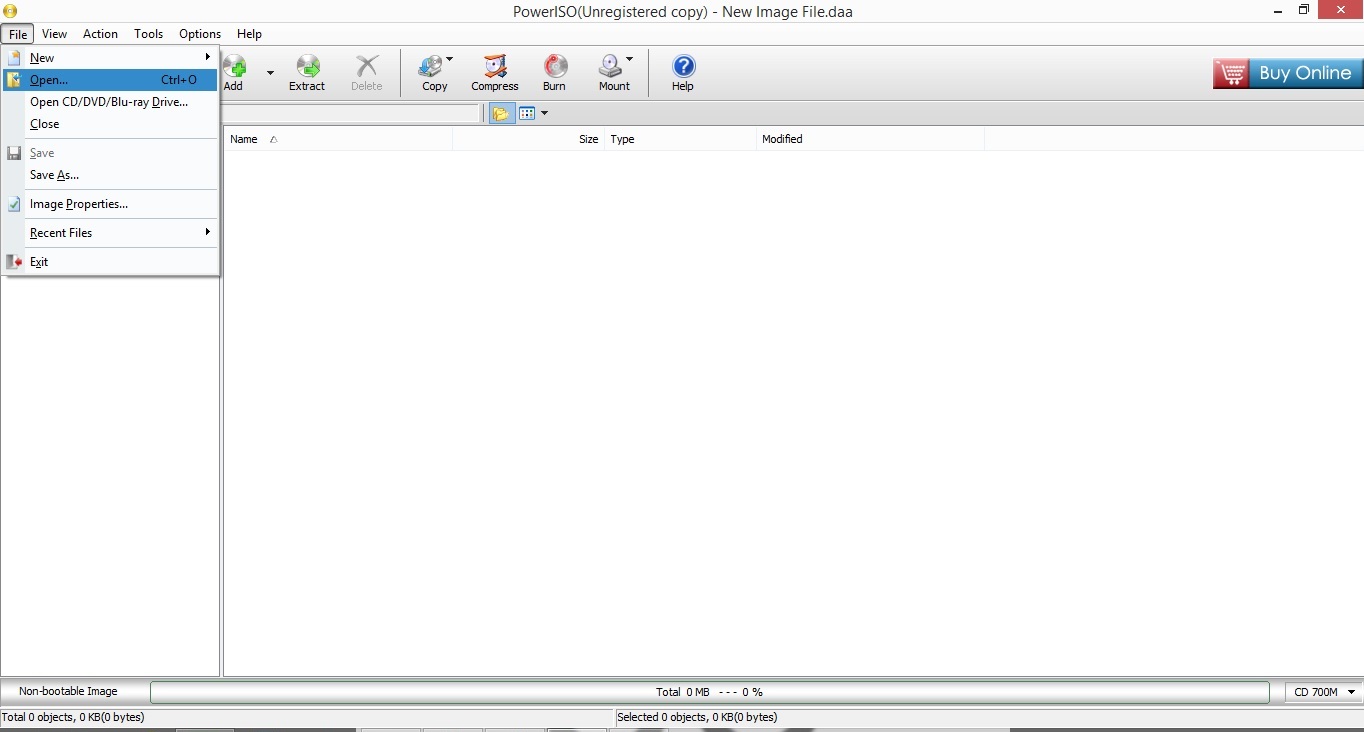The image size is (1364, 732).
Task: Open the Action menu
Action: pyautogui.click(x=100, y=34)
